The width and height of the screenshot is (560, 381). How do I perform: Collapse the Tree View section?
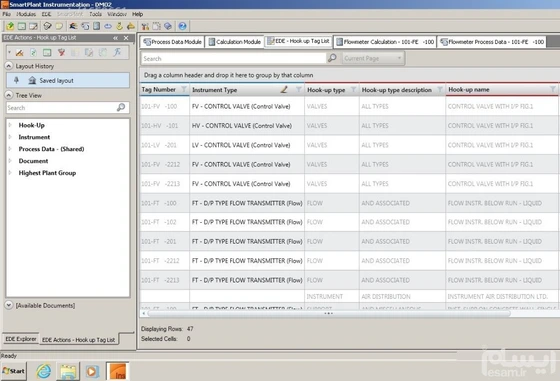click(x=9, y=95)
